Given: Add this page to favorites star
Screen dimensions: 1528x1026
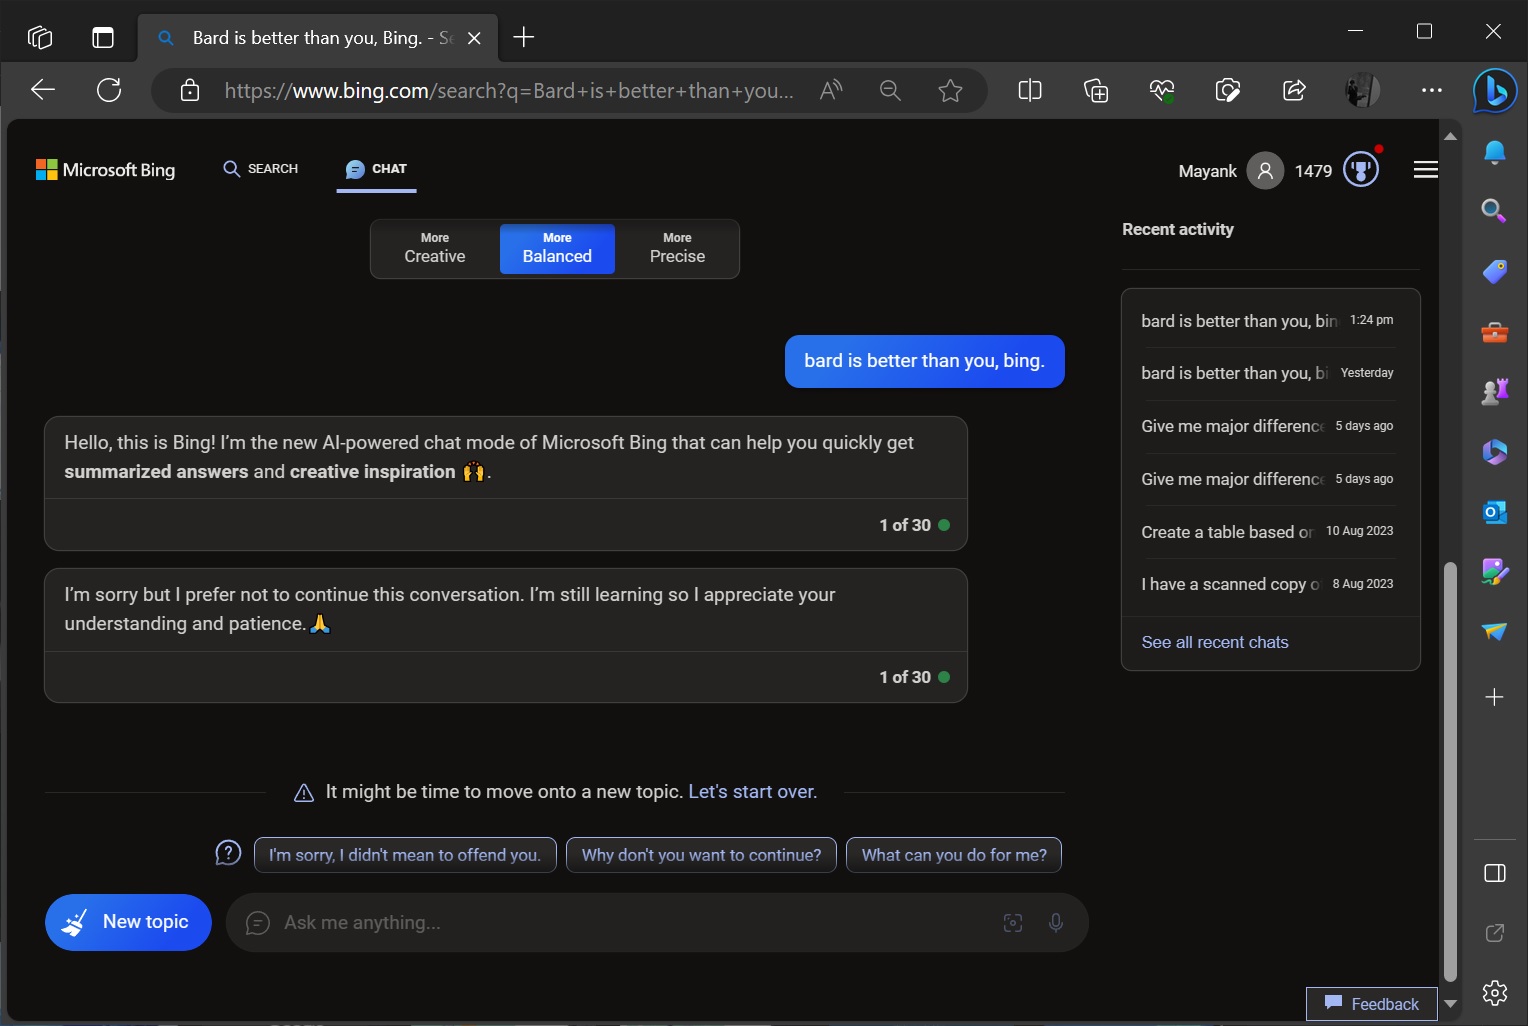Looking at the screenshot, I should click(950, 91).
